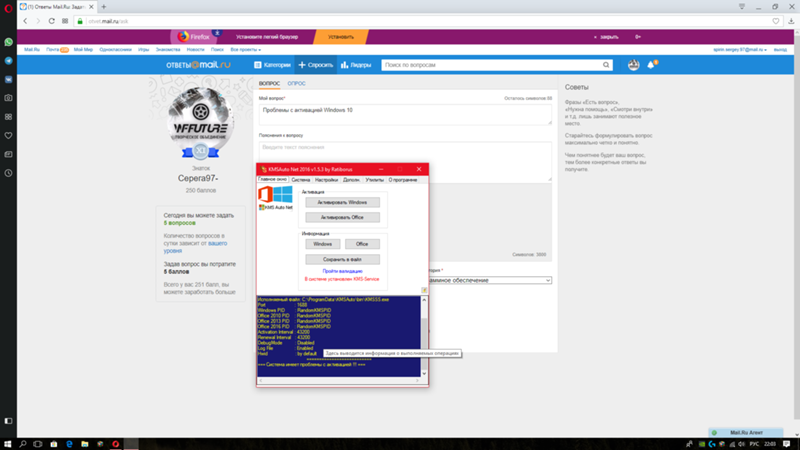Click KMSAuto log horizontal scrollbar
The width and height of the screenshot is (800, 450).
click(x=339, y=381)
